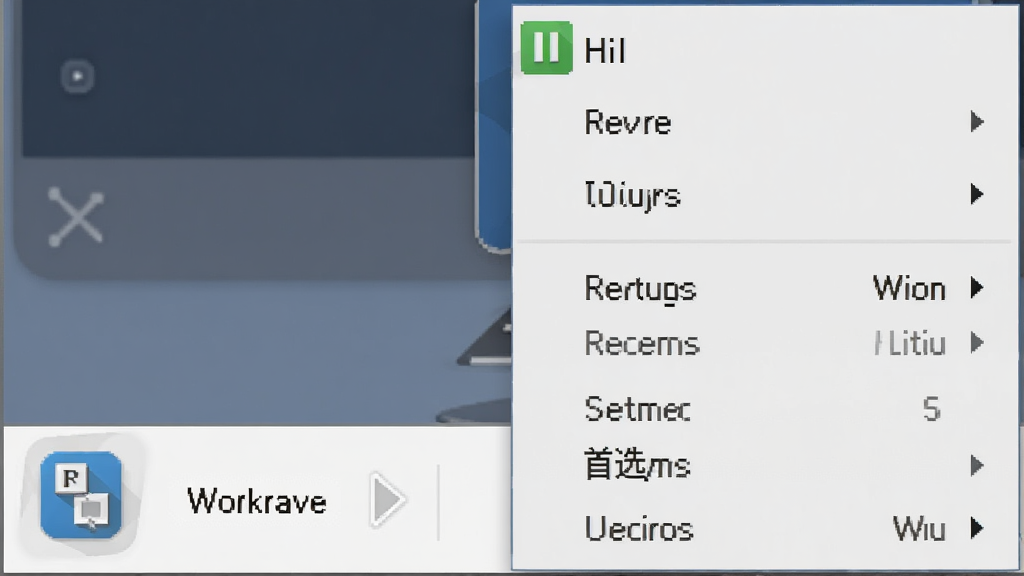Open the Revre submenu
This screenshot has width=1024, height=576.
pos(764,122)
